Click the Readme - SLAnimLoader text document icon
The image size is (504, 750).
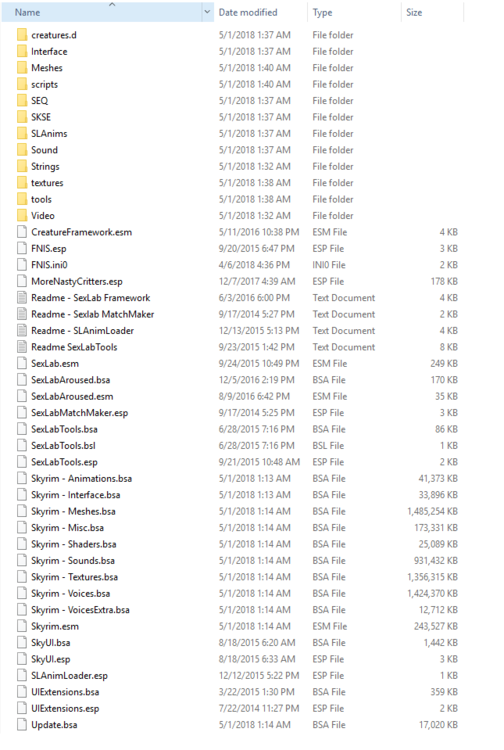22,331
